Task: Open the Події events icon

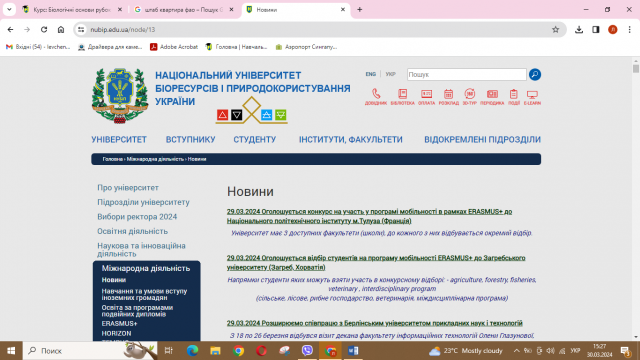Action: coord(513,97)
